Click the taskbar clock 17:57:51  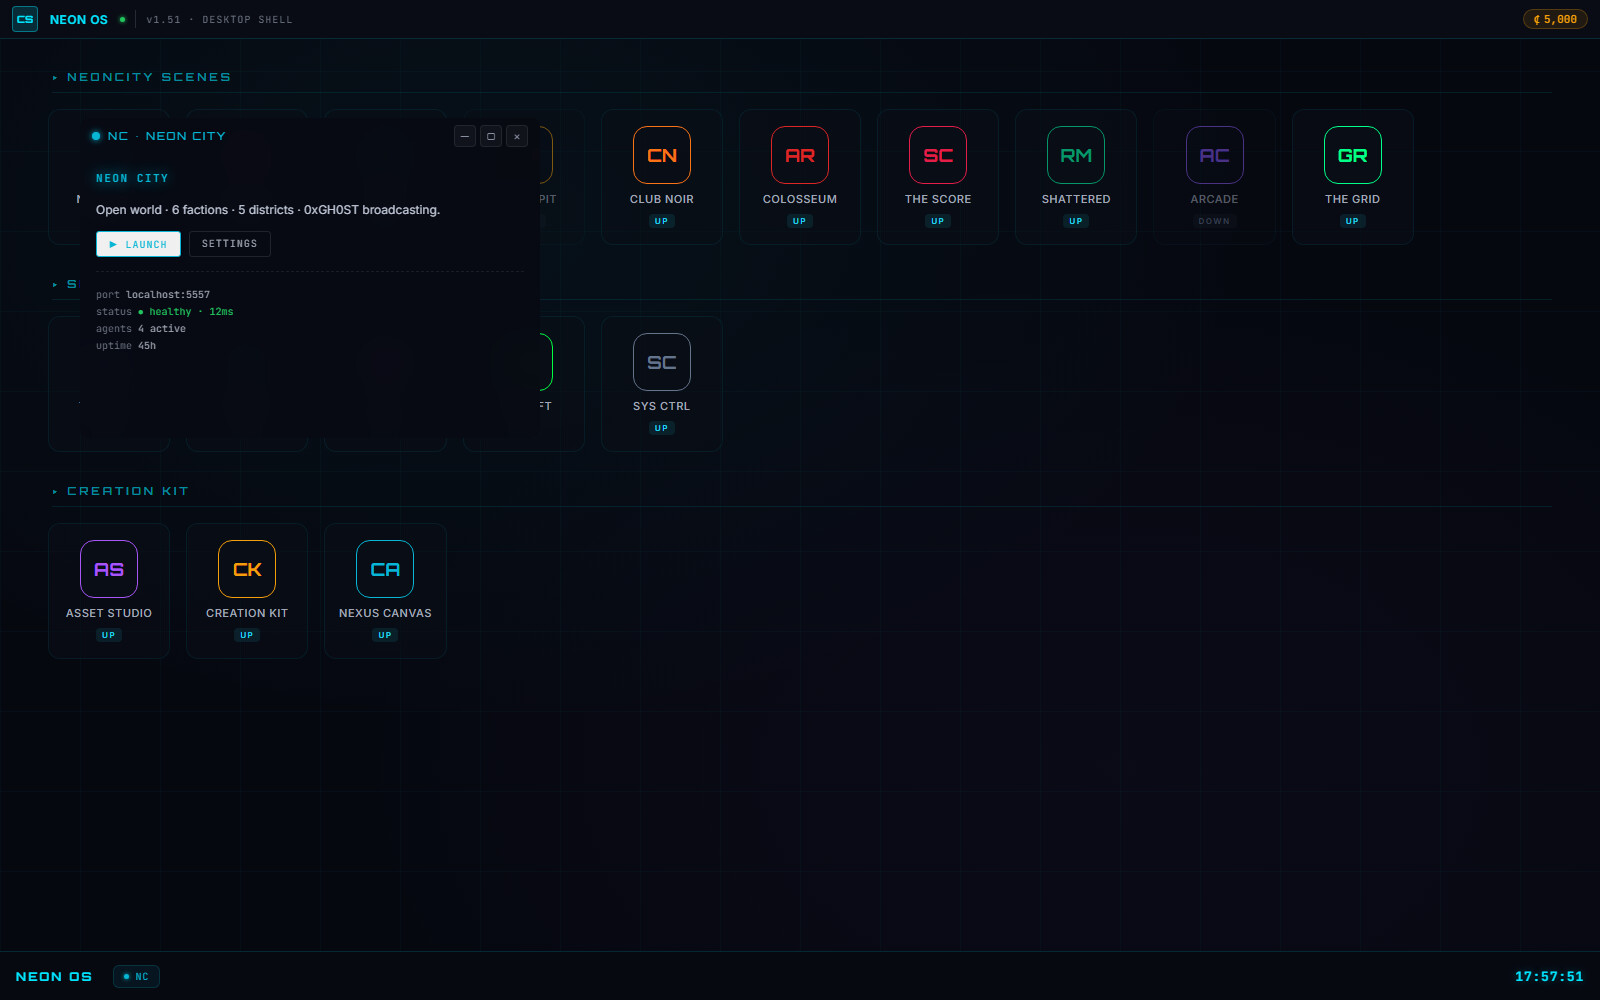coord(1549,976)
